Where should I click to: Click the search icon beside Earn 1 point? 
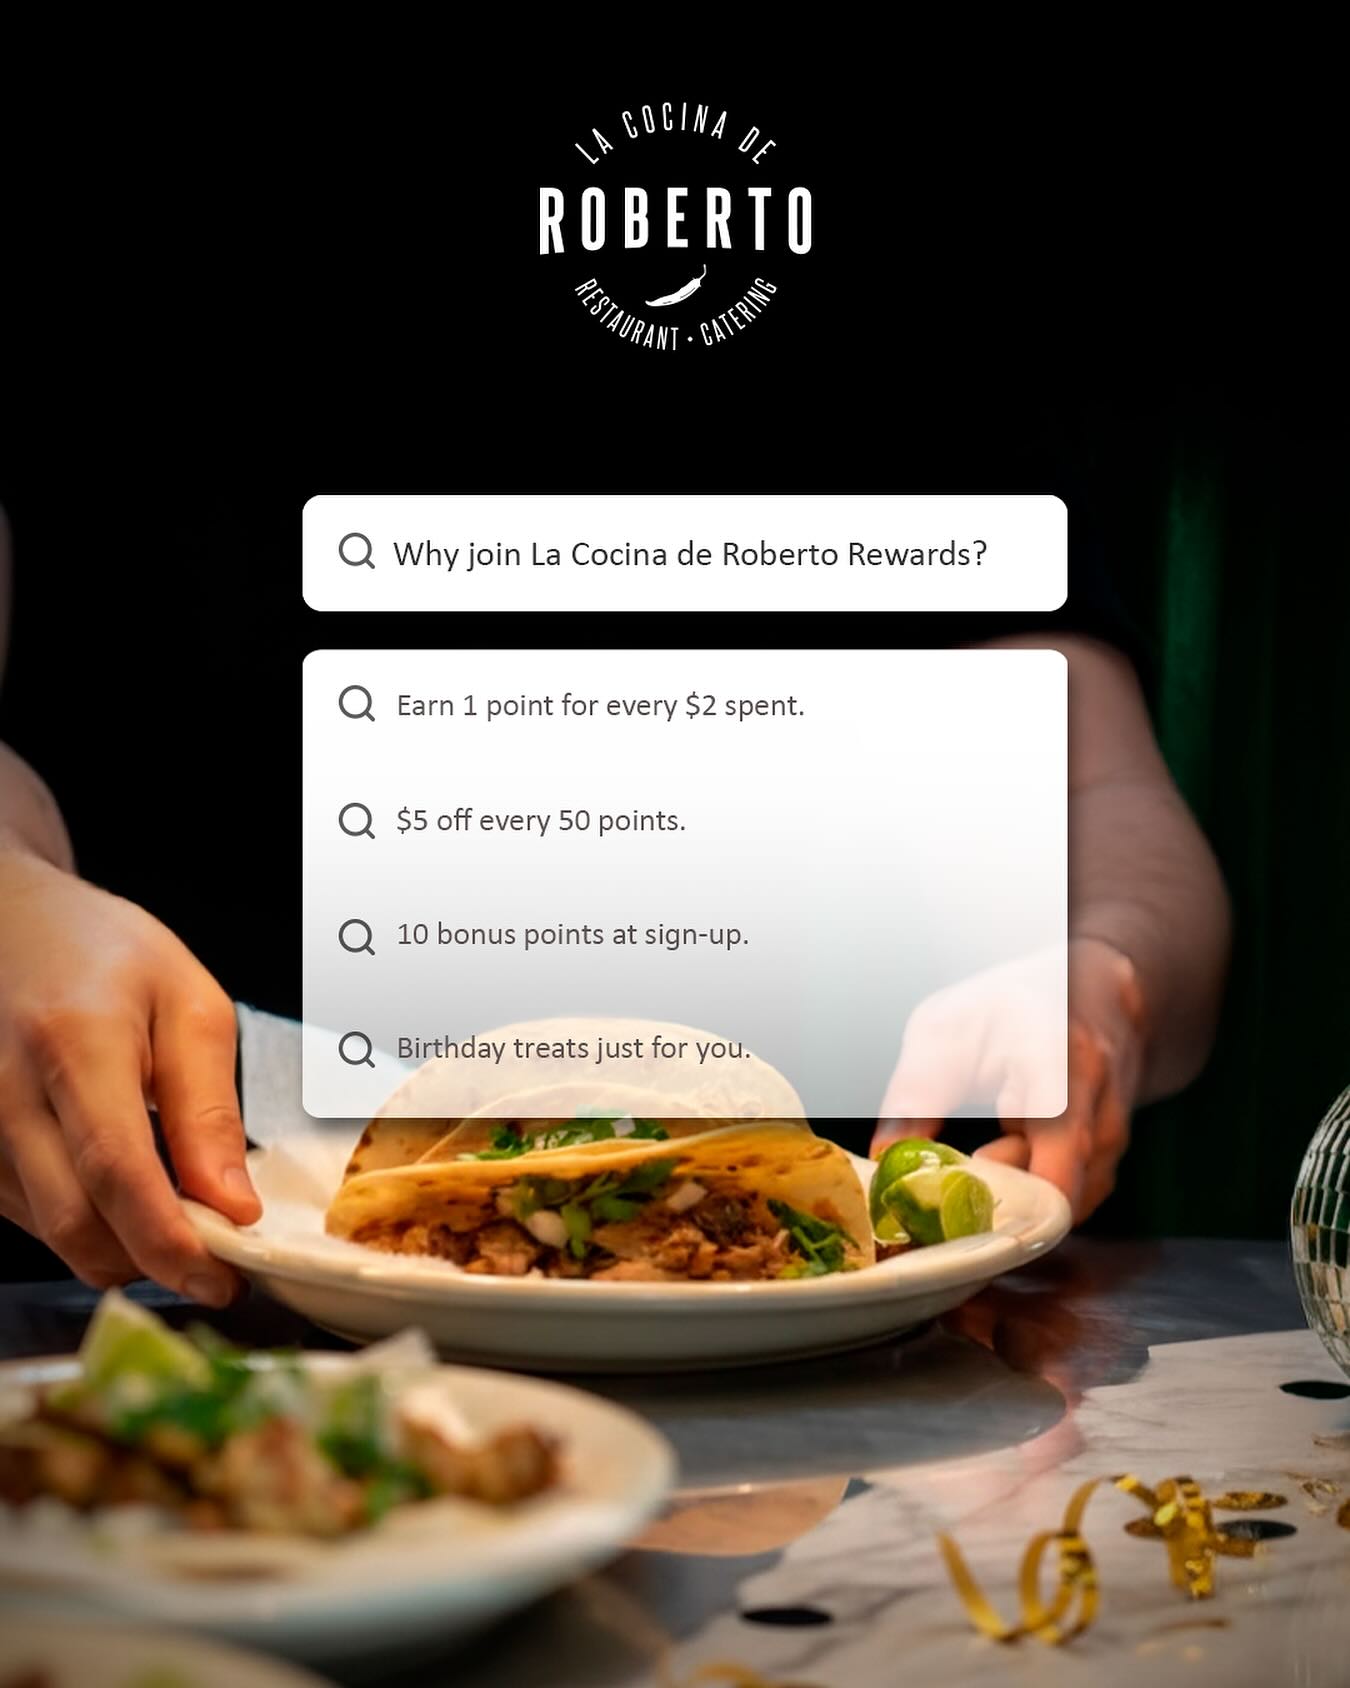click(356, 704)
